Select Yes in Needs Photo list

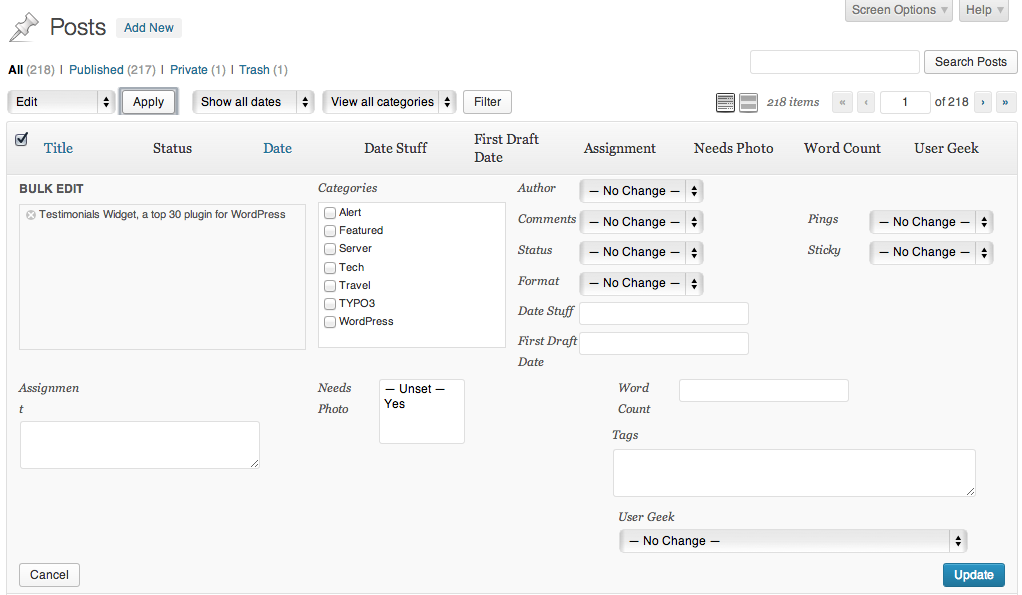pos(395,404)
